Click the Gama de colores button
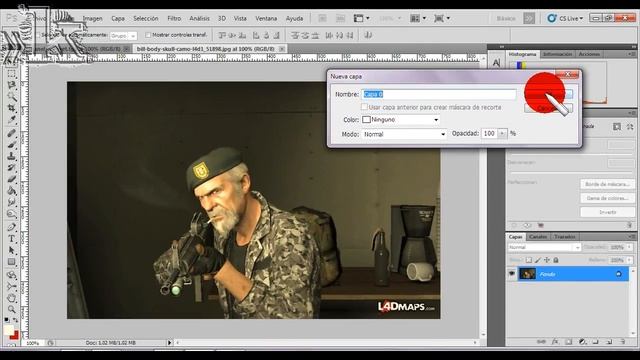 coord(607,198)
